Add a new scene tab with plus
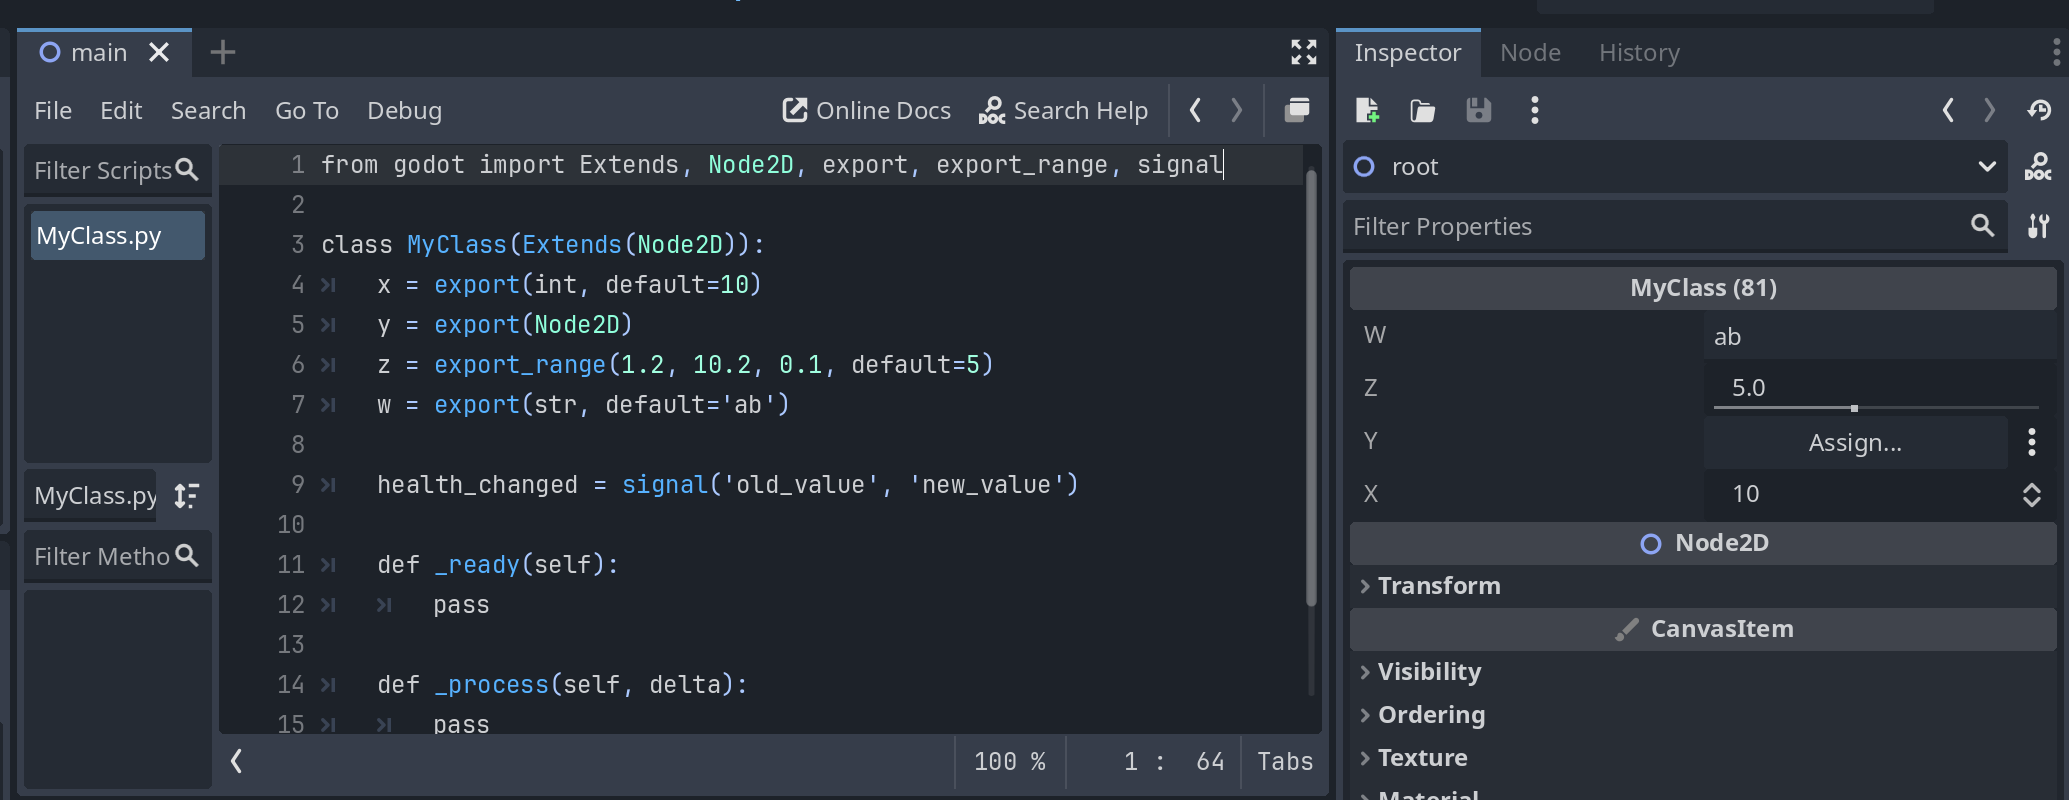Viewport: 2069px width, 800px height. click(222, 52)
